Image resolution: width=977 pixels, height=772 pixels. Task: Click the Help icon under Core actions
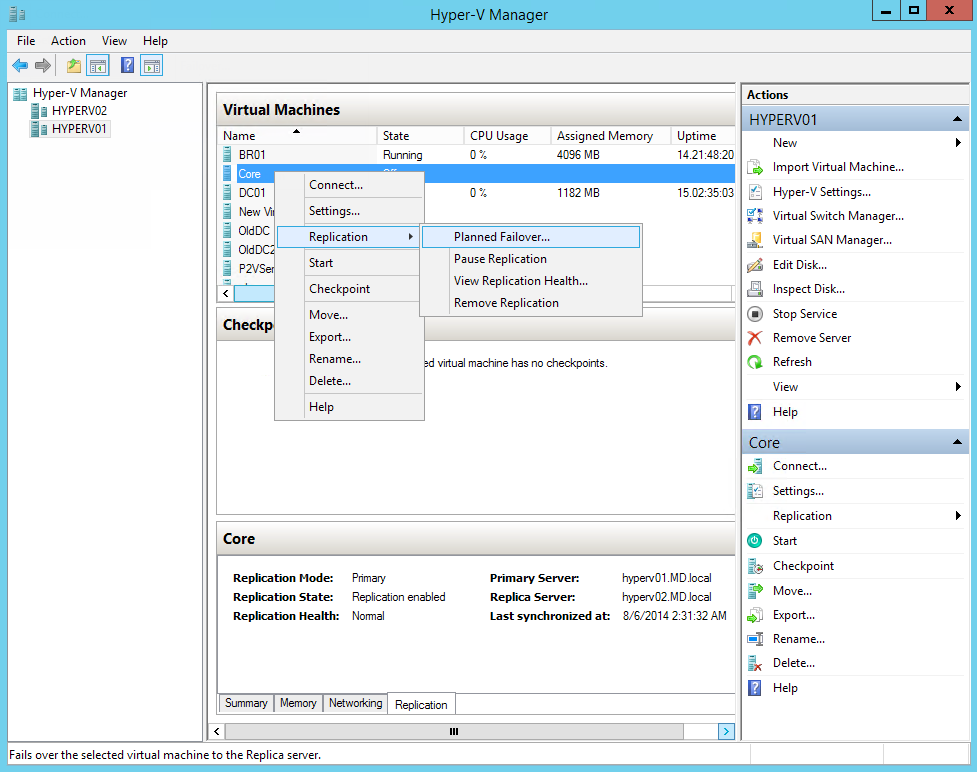click(755, 688)
